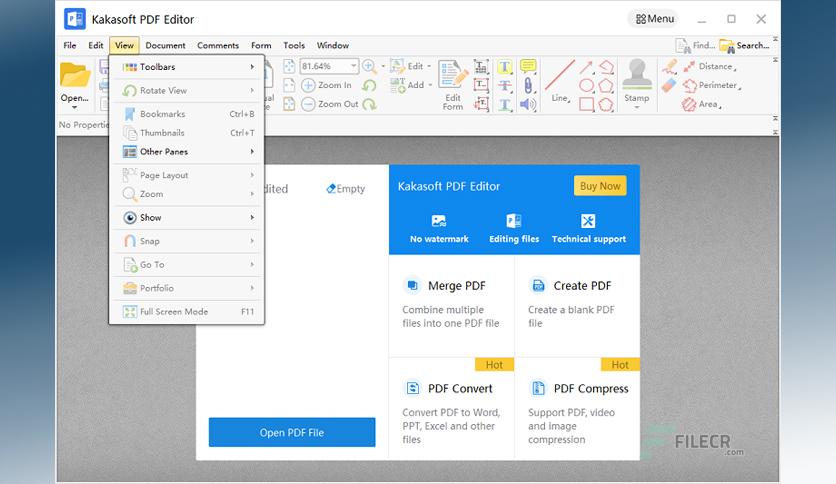Choose Bookmarks in View menu
The width and height of the screenshot is (836, 484).
[x=187, y=114]
